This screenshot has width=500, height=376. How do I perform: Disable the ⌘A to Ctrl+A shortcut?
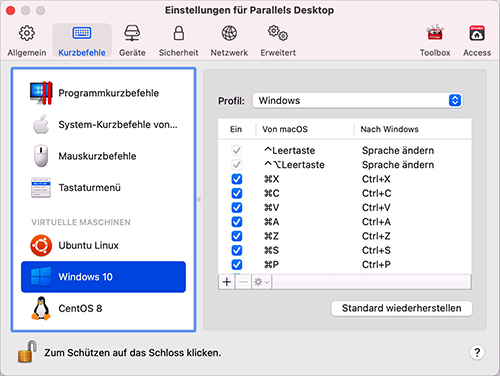tap(237, 222)
